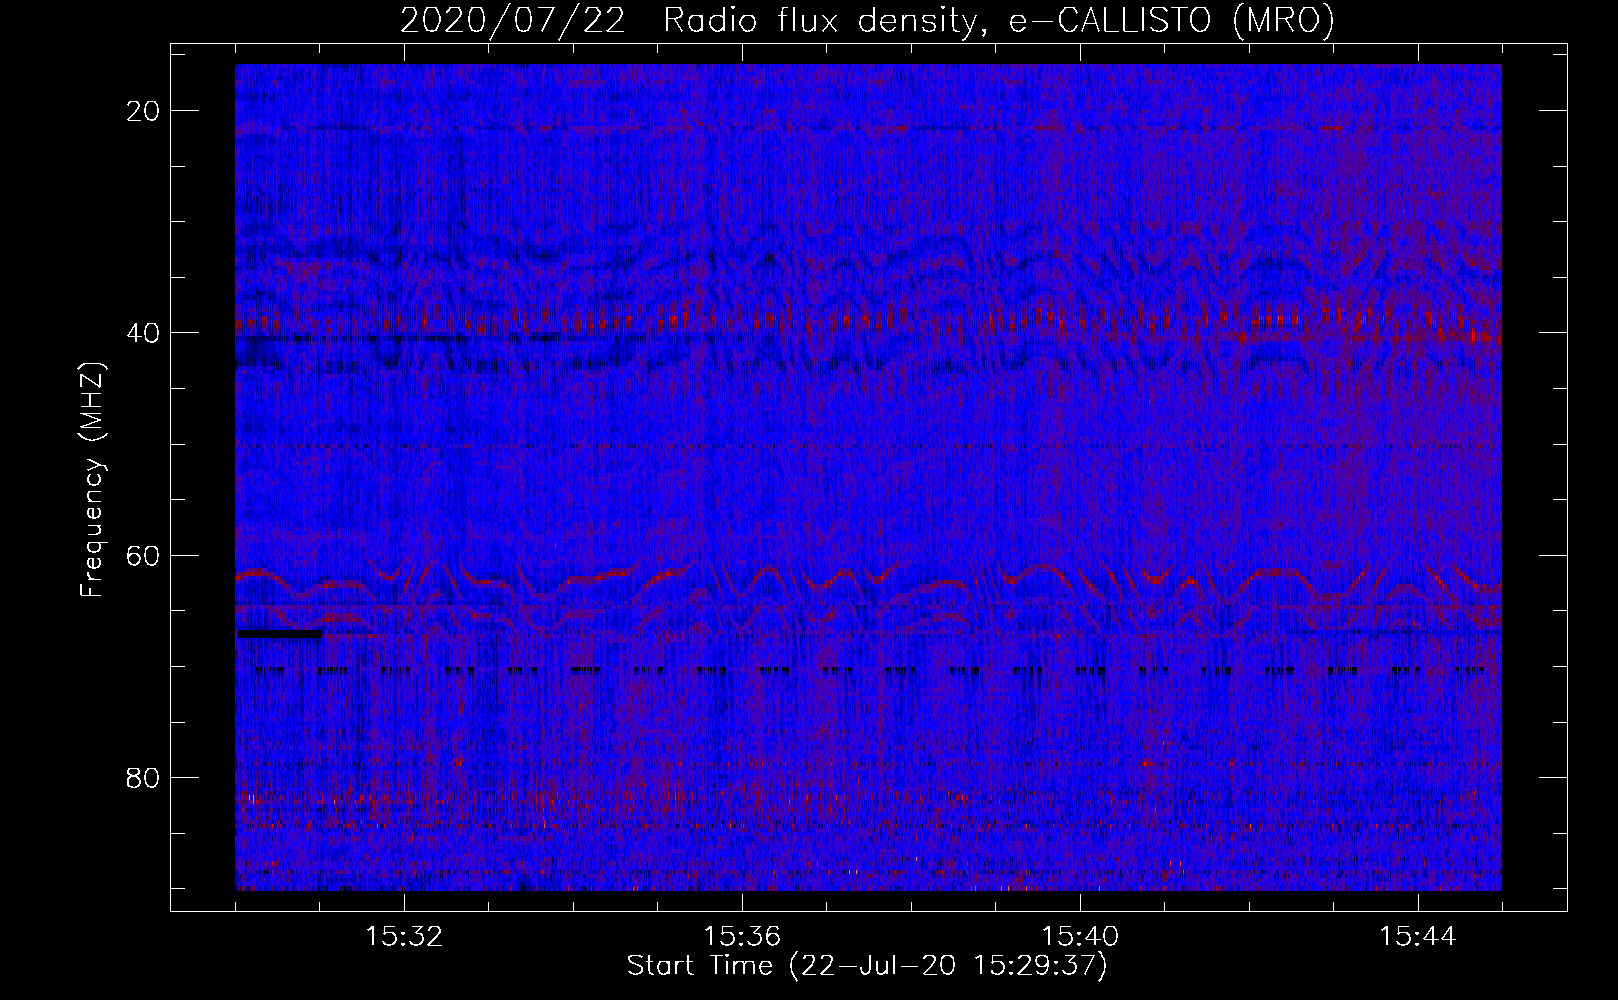
Task: Click the black horizontal bar near 67 MHz
Action: coord(280,633)
